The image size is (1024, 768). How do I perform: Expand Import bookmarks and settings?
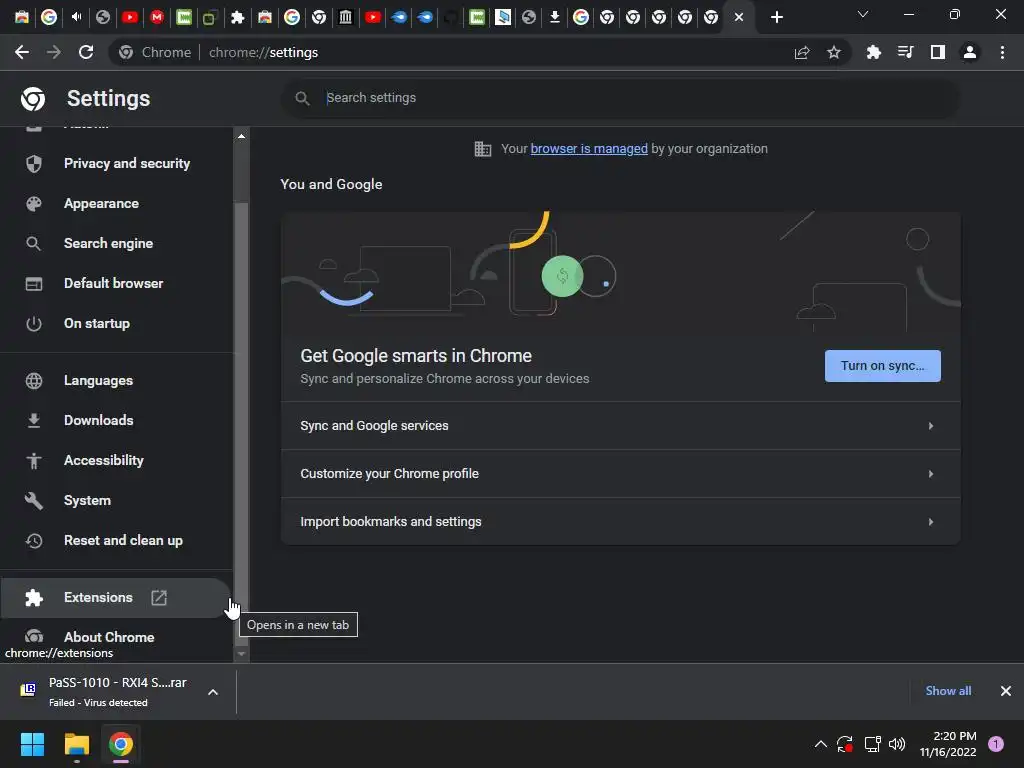pyautogui.click(x=620, y=521)
